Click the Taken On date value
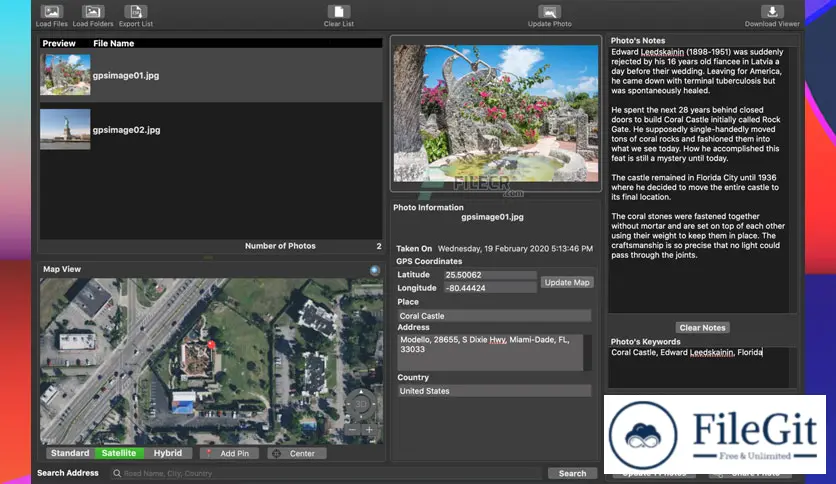Screen dimensions: 836x484 coord(515,249)
